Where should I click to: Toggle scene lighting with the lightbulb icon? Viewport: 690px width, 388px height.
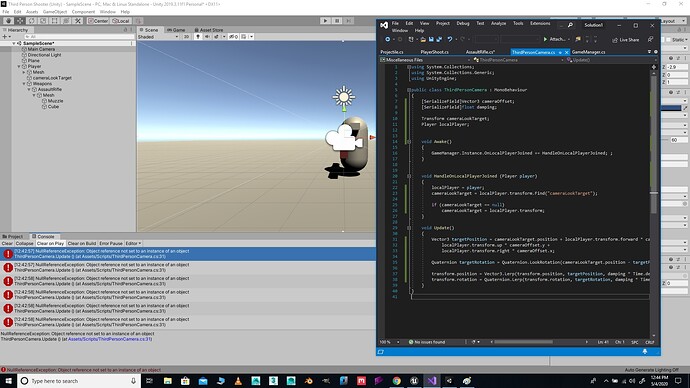(198, 37)
